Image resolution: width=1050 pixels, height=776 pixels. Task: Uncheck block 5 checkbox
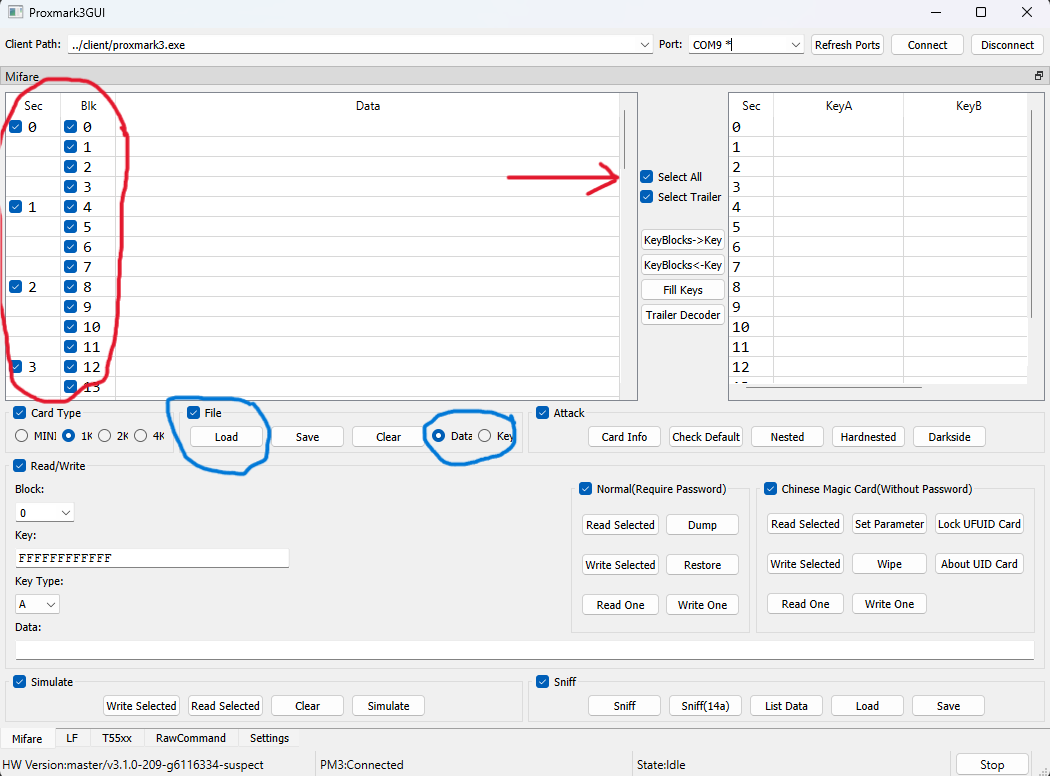click(70, 226)
